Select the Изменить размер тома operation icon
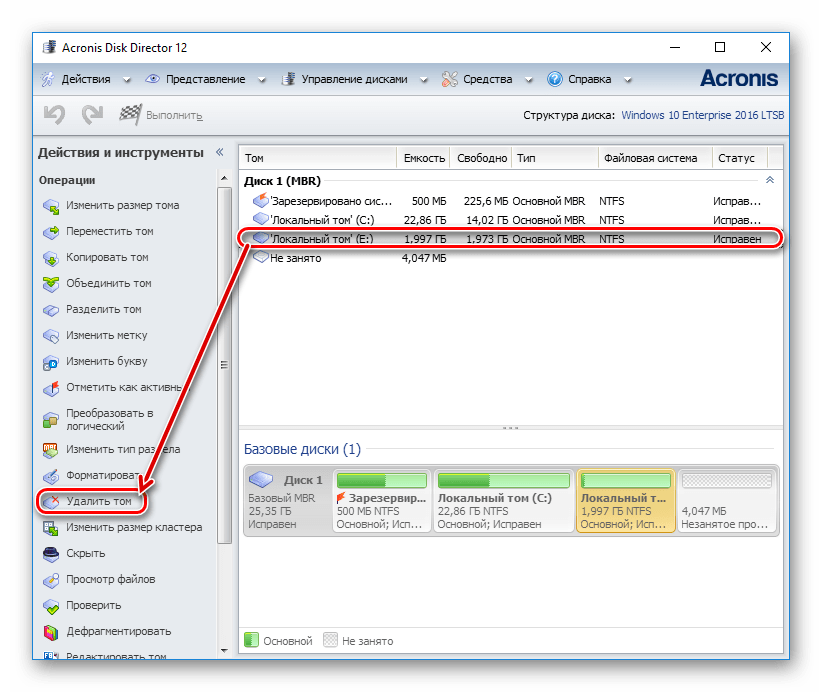822x692 pixels. pos(51,206)
